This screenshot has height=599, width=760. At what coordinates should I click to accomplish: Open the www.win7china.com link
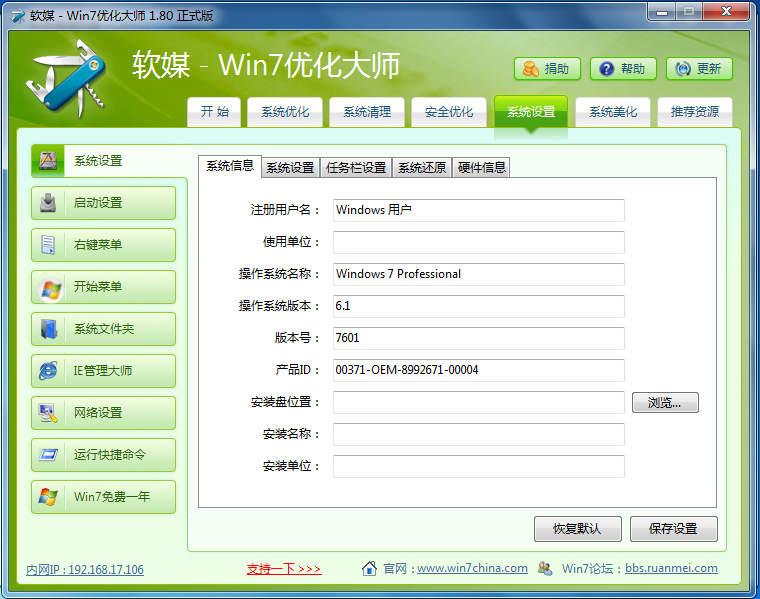(472, 568)
